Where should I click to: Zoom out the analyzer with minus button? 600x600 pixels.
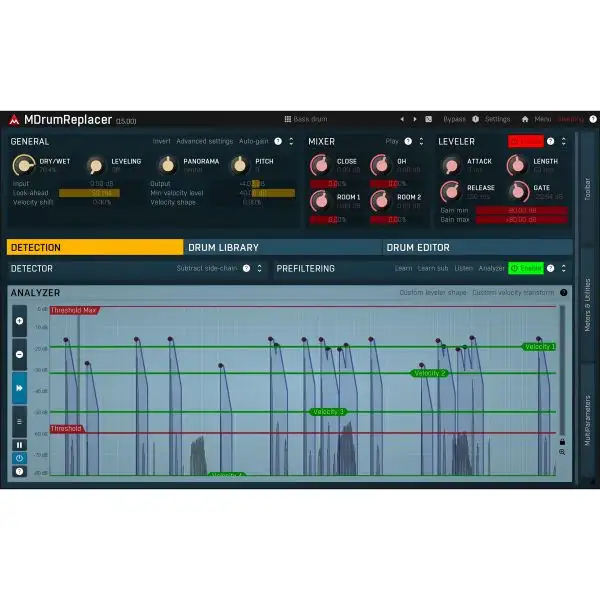(20, 354)
